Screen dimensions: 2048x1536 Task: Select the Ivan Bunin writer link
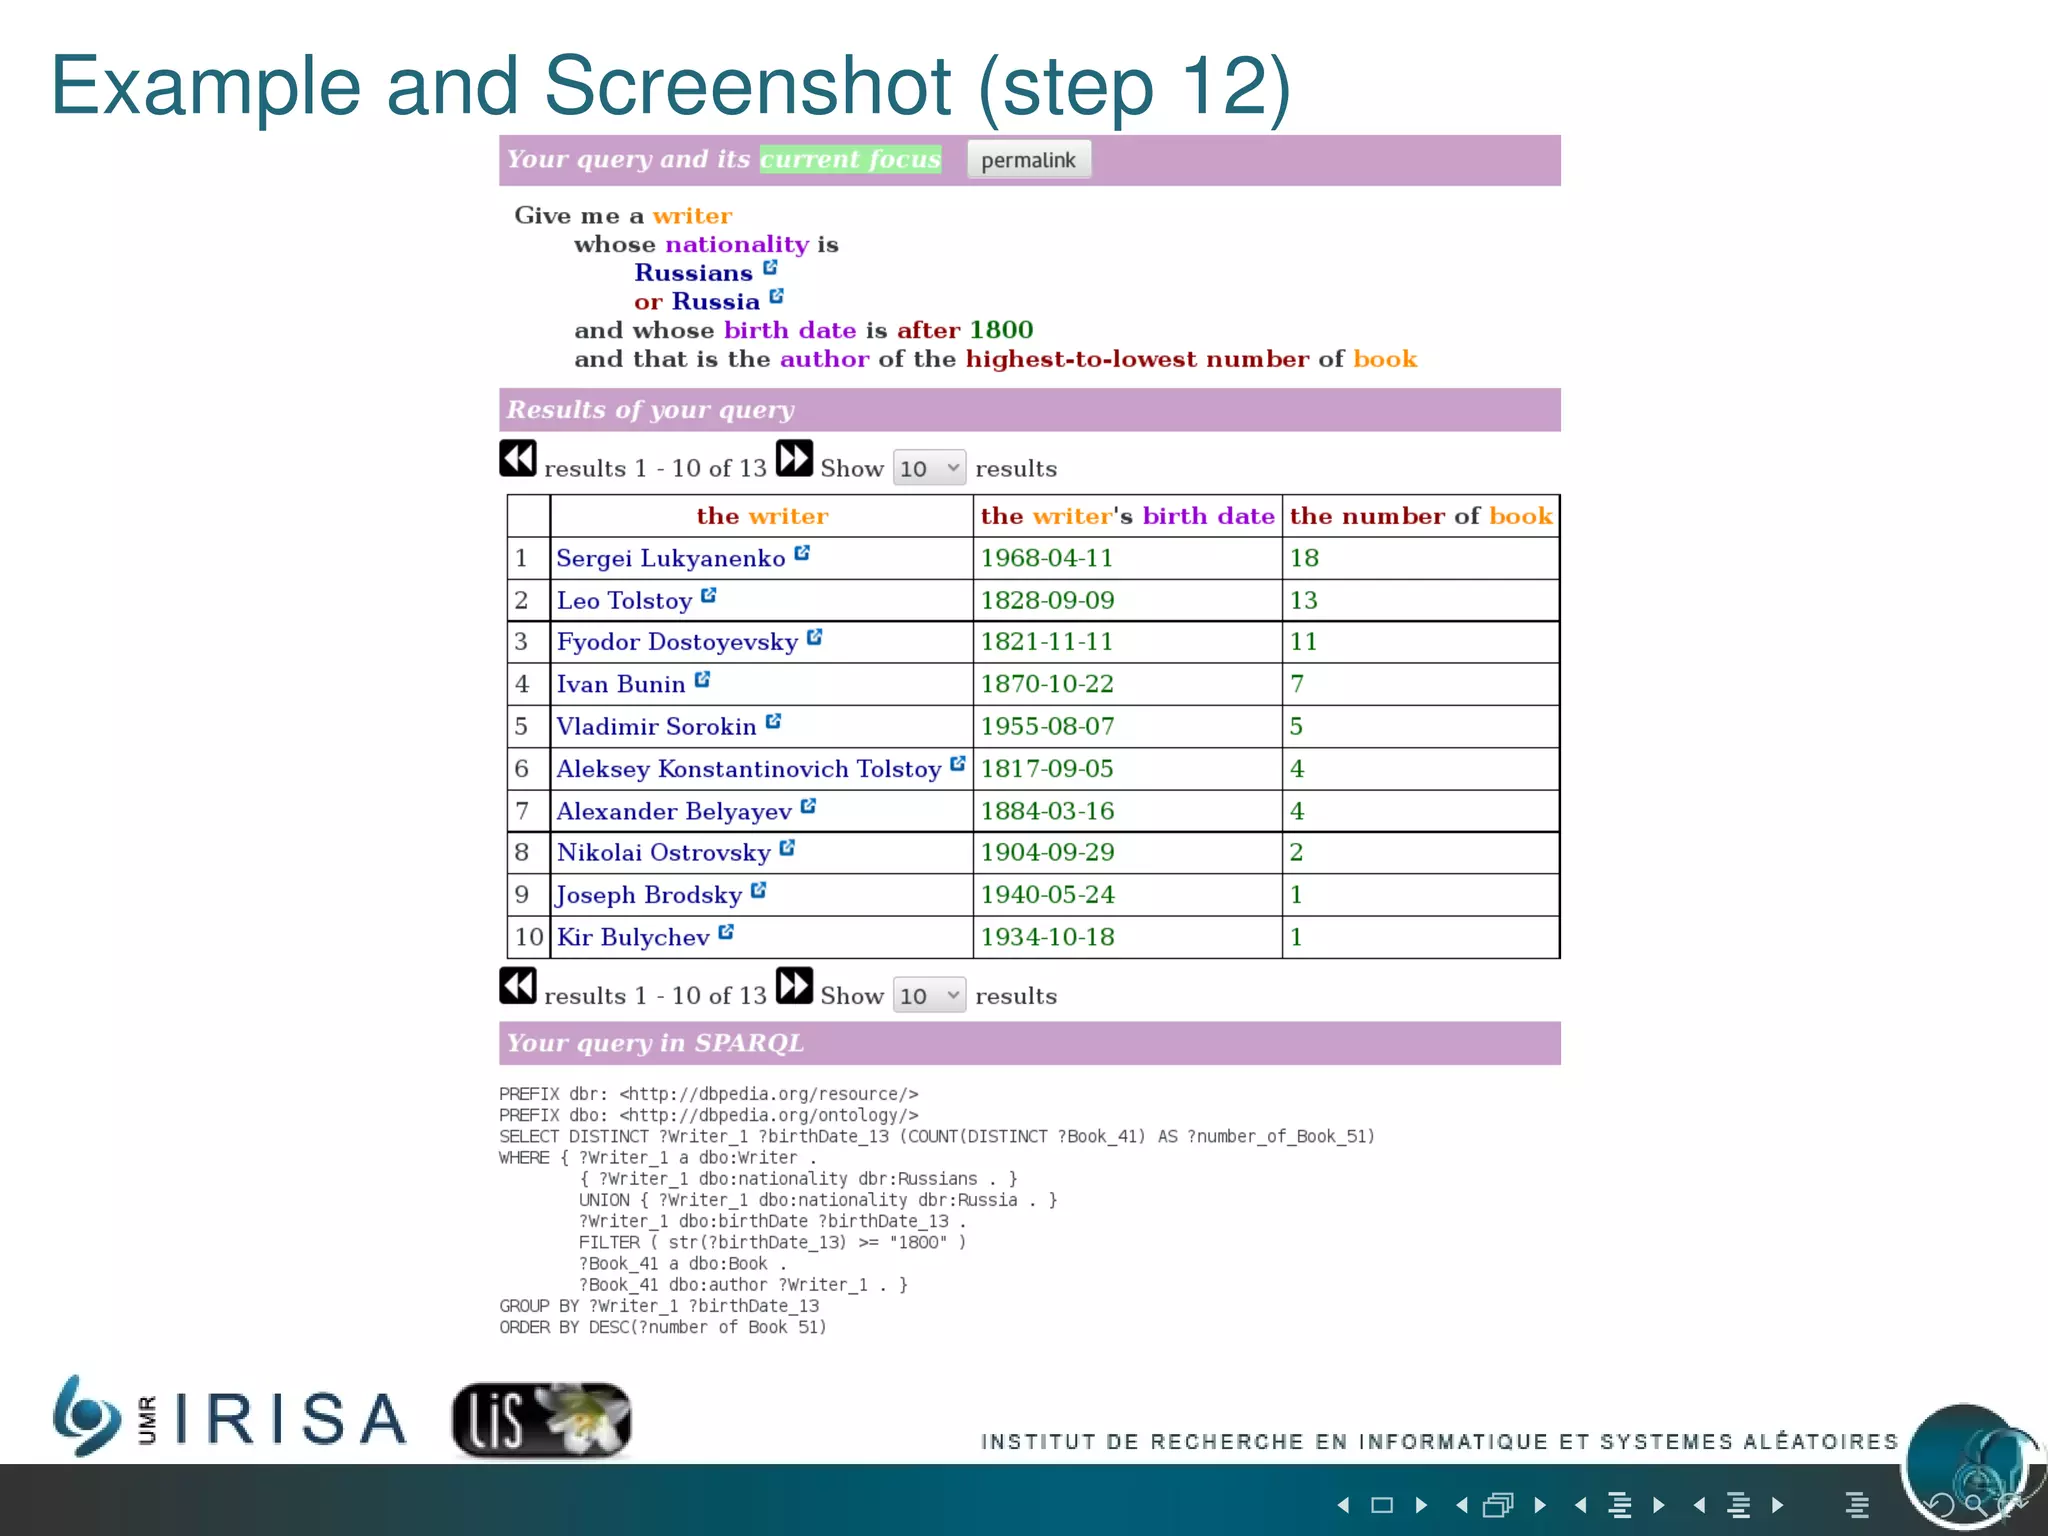[x=621, y=685]
